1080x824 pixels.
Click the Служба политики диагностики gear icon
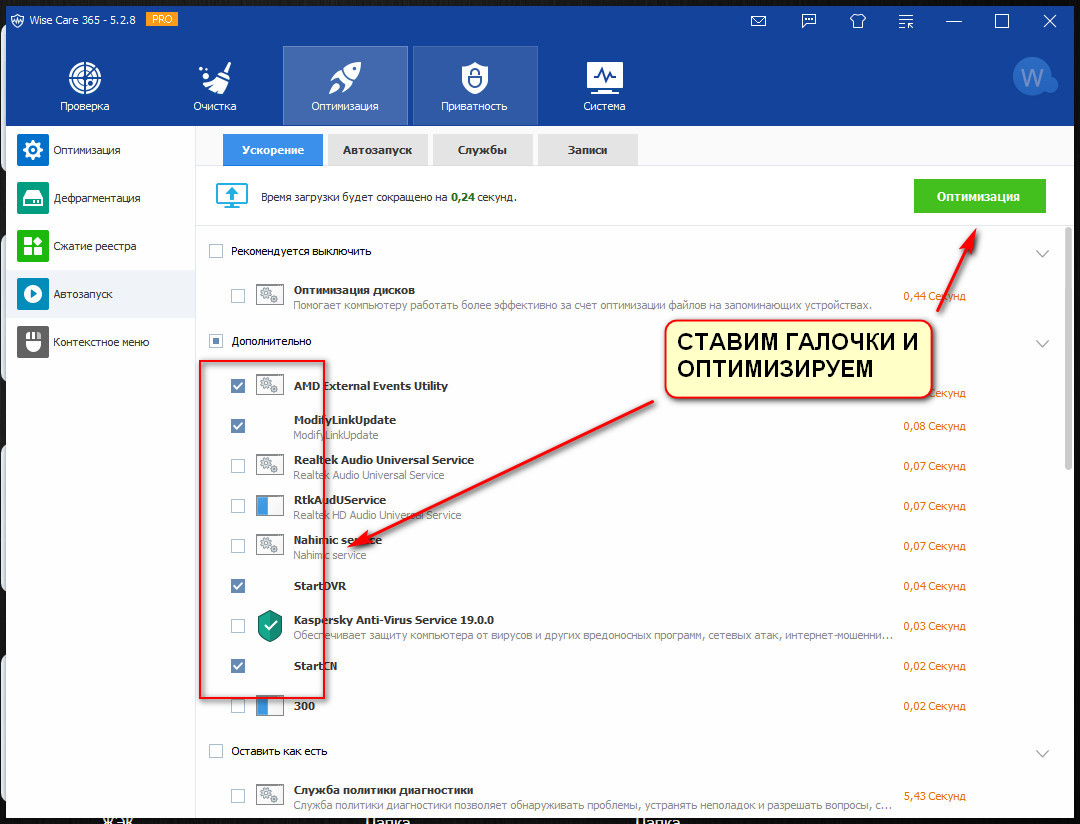(270, 794)
